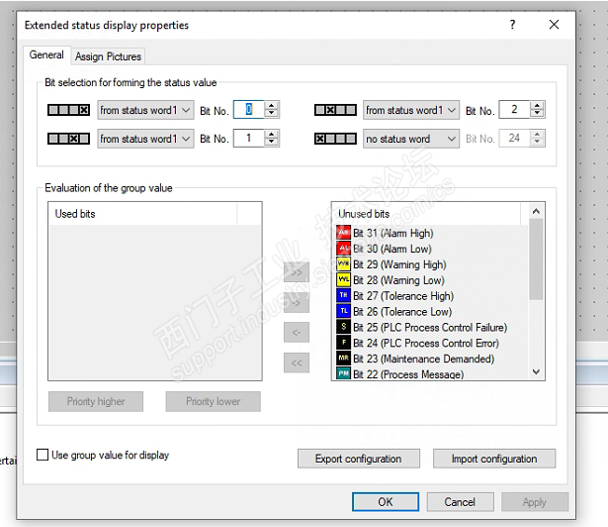Click the Import configuration button
Viewport: 608px width, 527px height.
click(x=494, y=459)
